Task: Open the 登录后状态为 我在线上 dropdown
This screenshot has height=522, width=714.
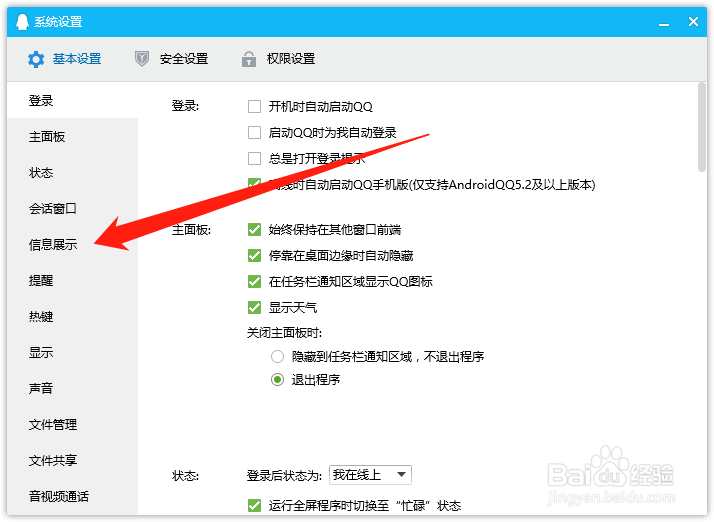Action: (370, 475)
